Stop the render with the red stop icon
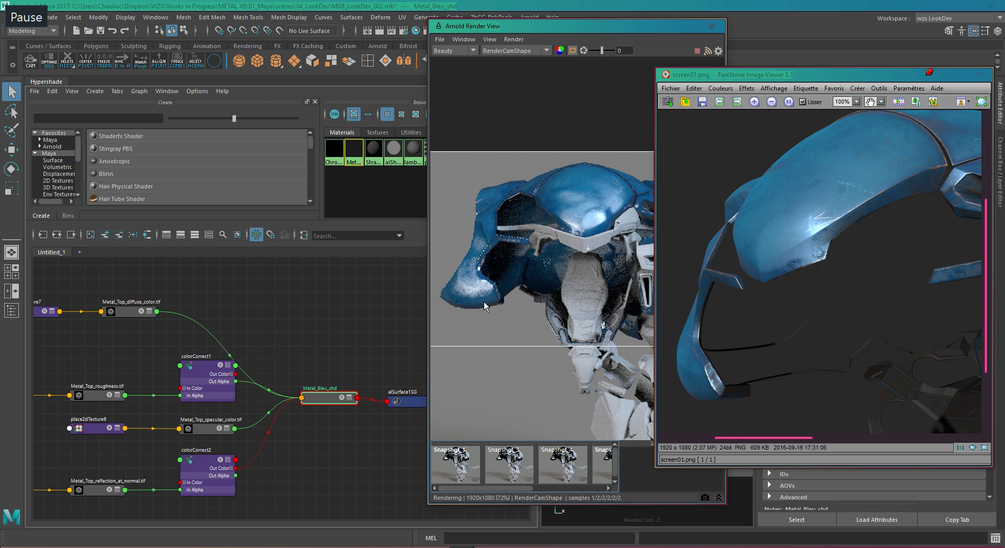Screen dimensions: 1005x548 (x=697, y=51)
